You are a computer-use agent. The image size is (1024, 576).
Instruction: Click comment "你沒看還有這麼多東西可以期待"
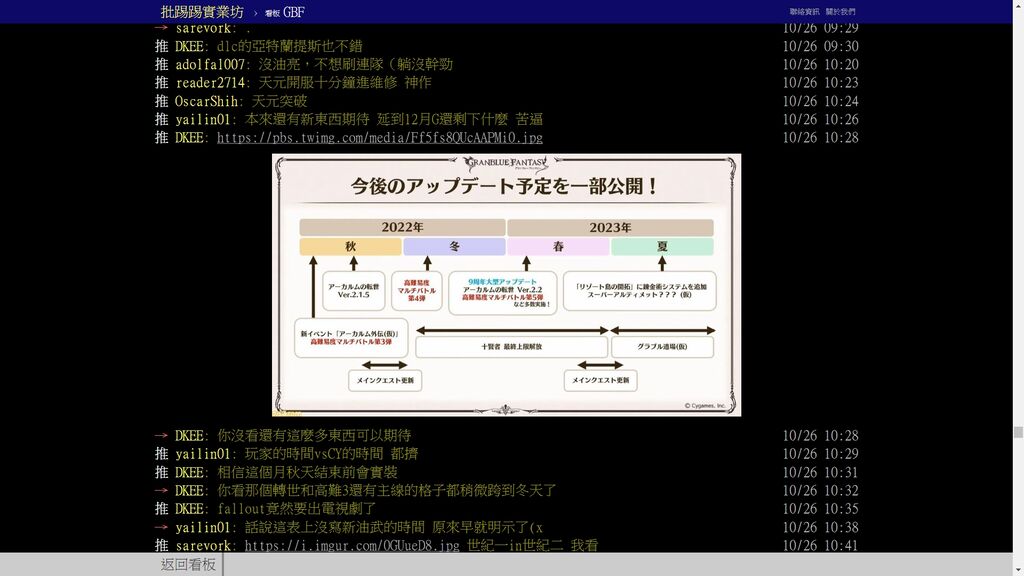[314, 436]
